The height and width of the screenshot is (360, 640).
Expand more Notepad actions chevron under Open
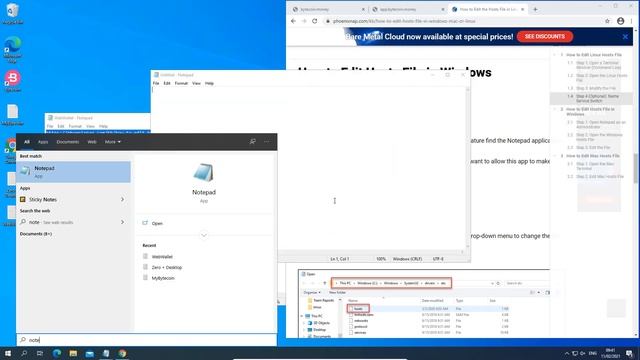click(x=204, y=236)
